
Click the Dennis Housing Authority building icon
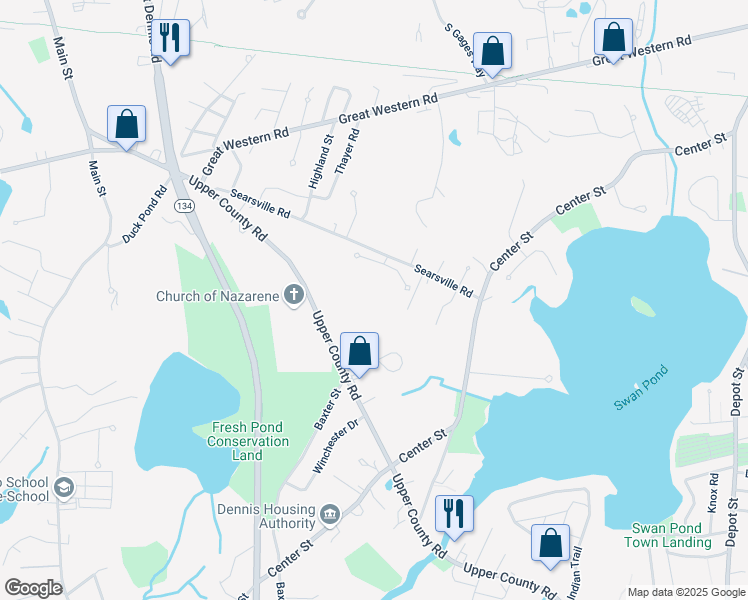tap(331, 516)
